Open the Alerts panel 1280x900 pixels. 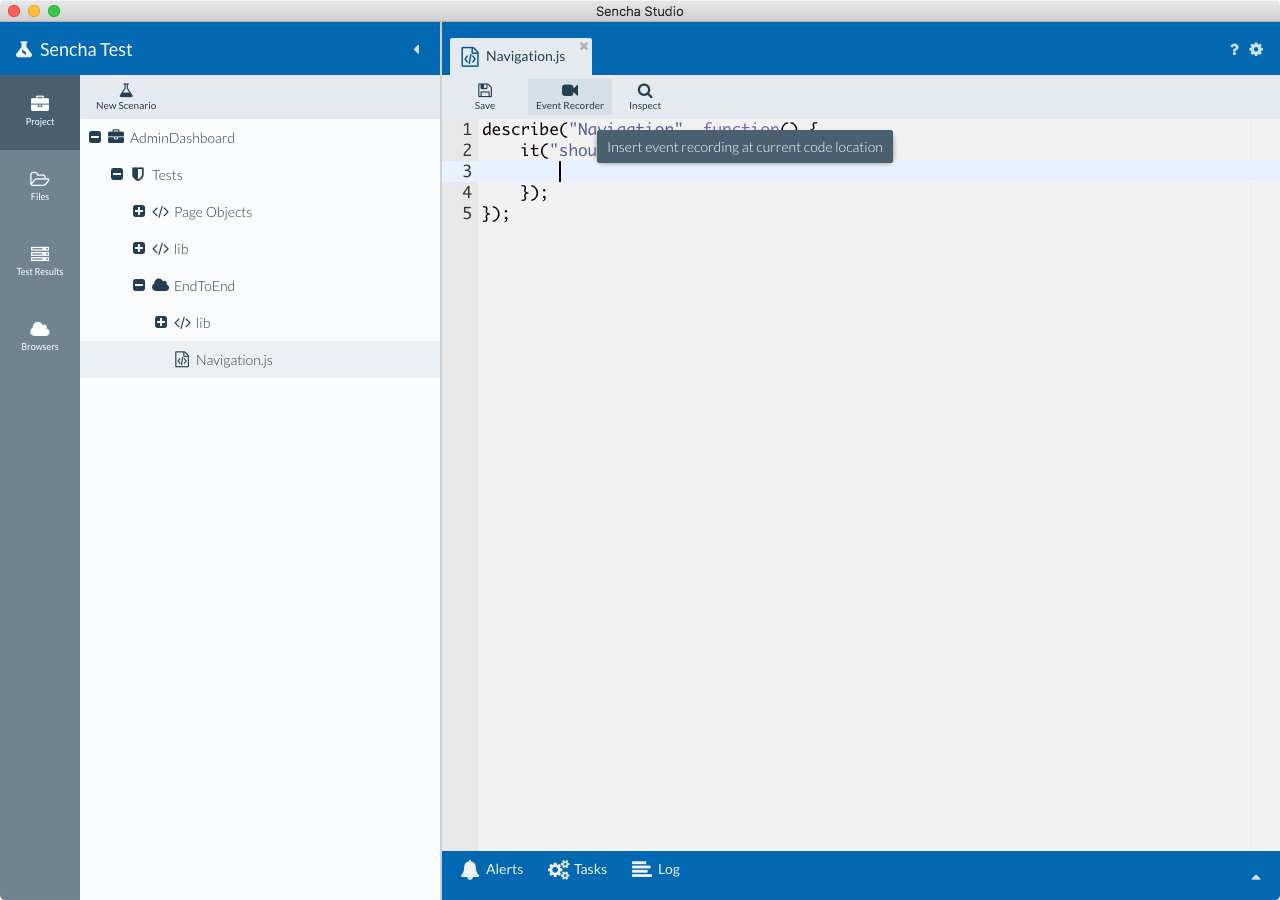[x=492, y=870]
